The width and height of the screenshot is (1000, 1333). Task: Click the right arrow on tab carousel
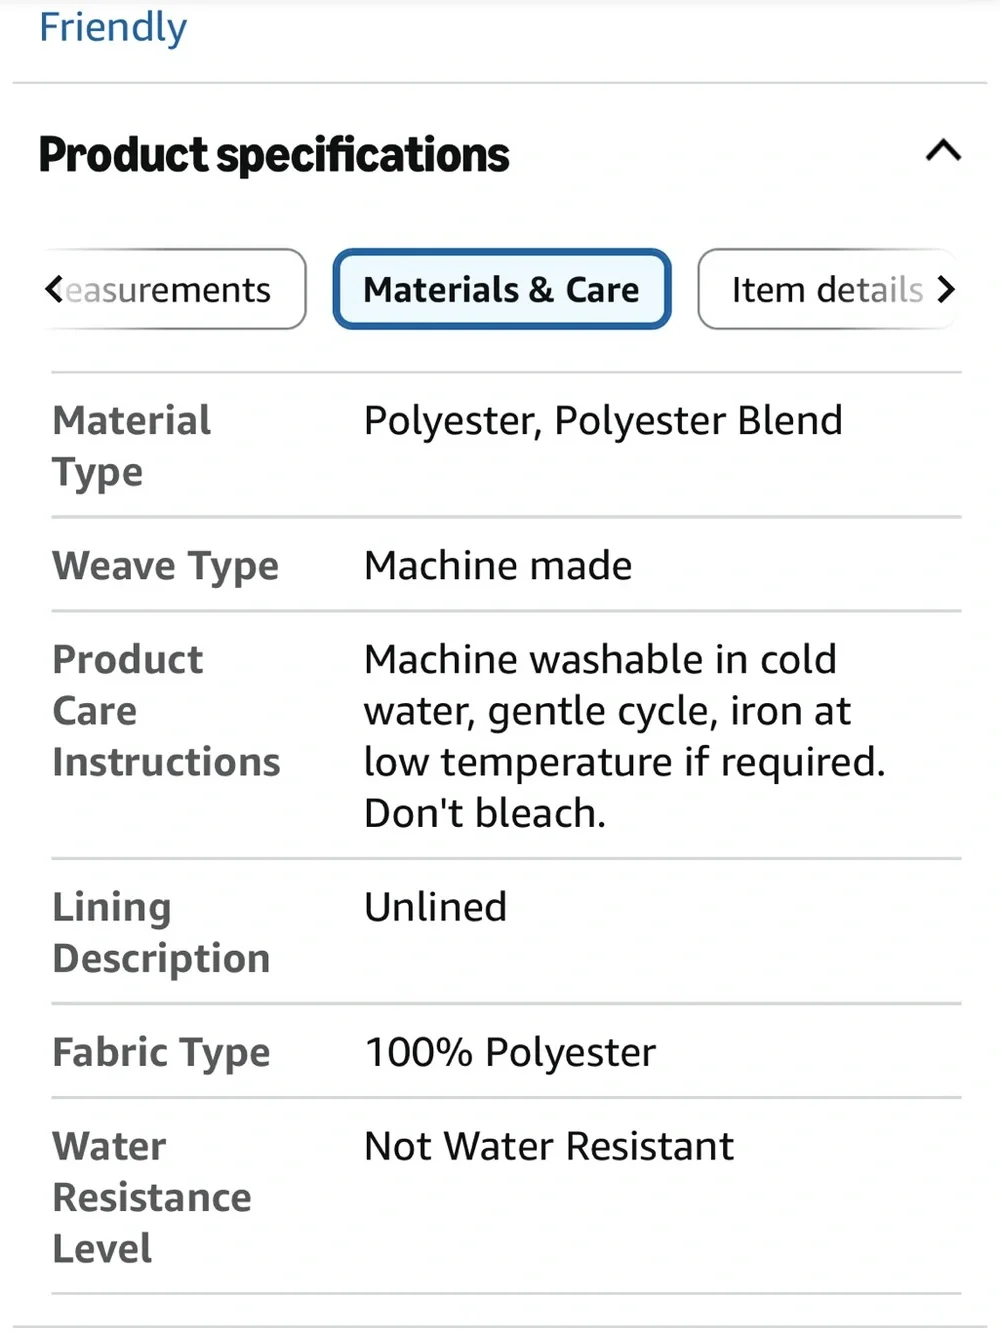[945, 290]
